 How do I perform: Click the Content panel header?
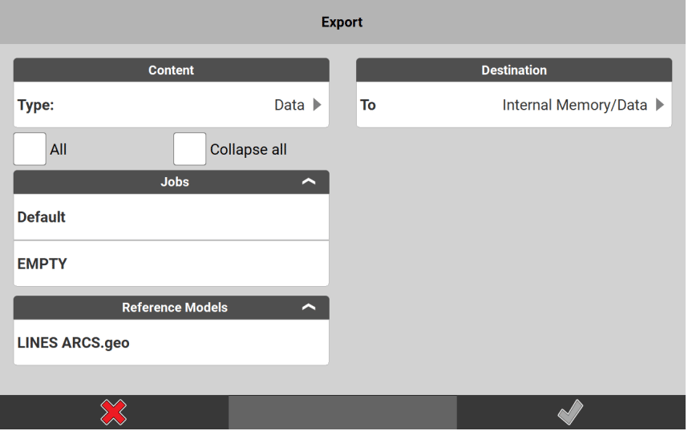[171, 70]
